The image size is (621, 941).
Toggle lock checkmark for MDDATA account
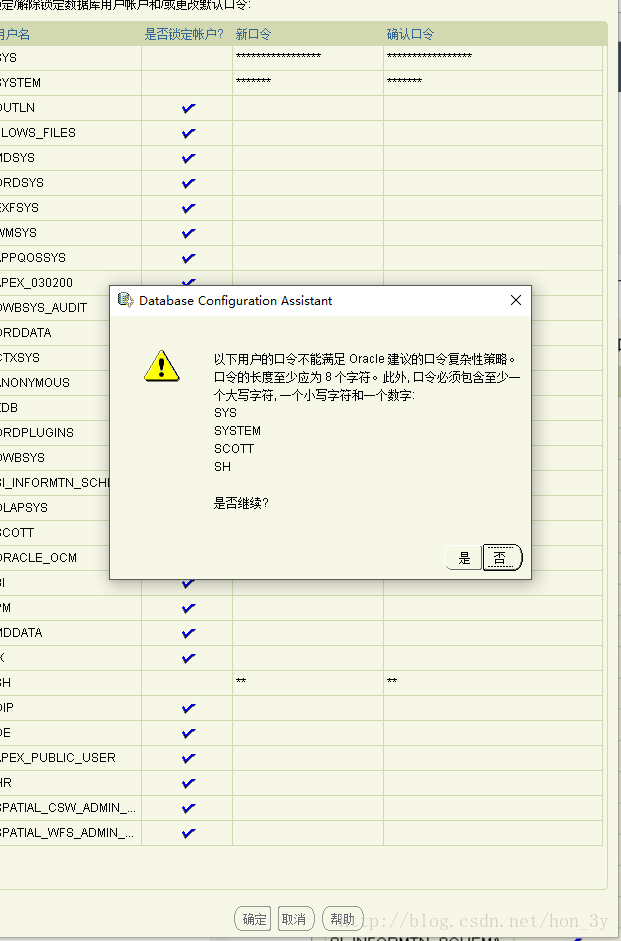(188, 633)
